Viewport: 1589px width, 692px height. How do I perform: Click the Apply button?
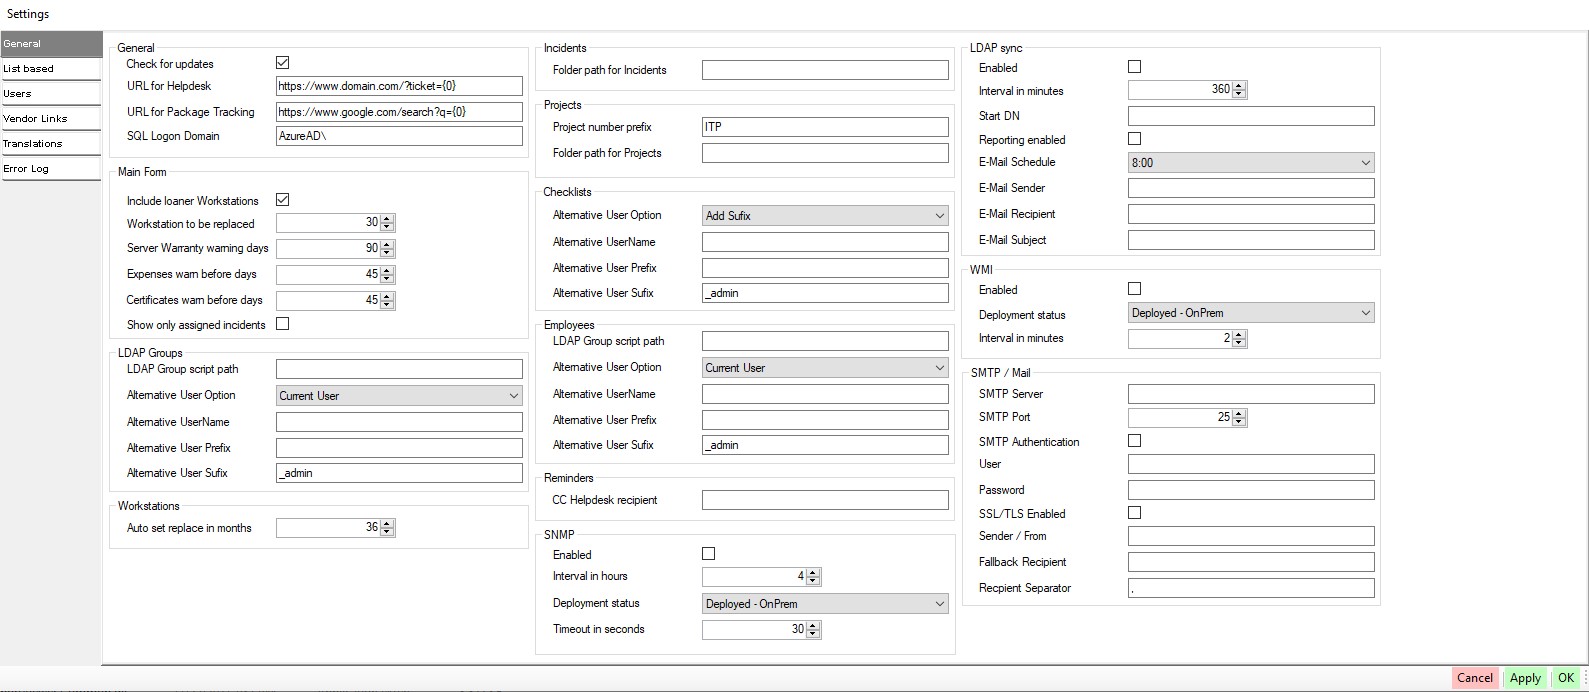click(x=1525, y=678)
